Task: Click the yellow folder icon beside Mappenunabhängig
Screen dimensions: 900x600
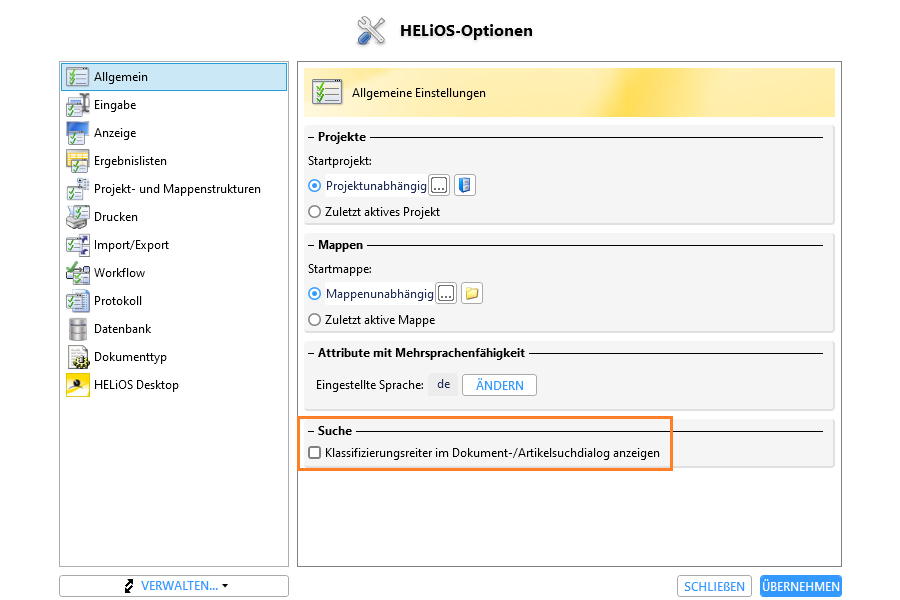Action: pos(472,293)
